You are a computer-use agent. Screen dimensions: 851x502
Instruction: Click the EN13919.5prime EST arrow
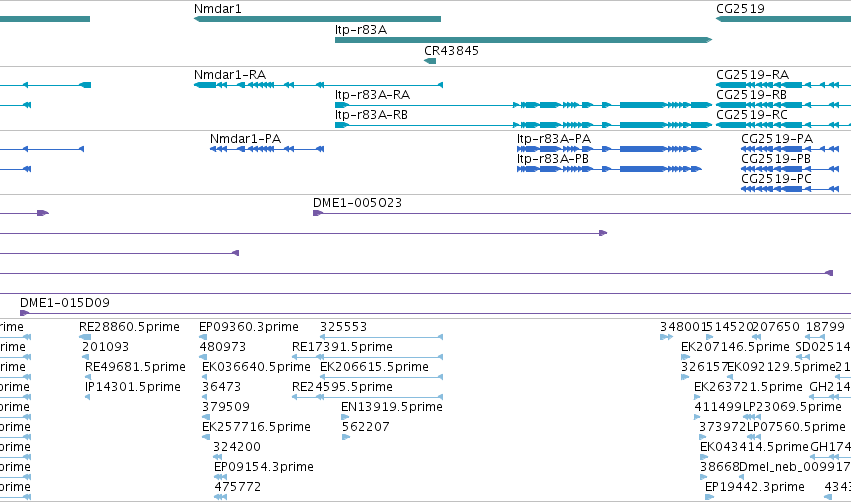click(x=345, y=417)
